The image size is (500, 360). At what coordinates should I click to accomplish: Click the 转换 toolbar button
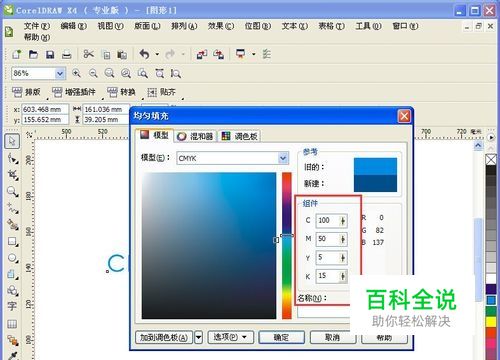121,92
